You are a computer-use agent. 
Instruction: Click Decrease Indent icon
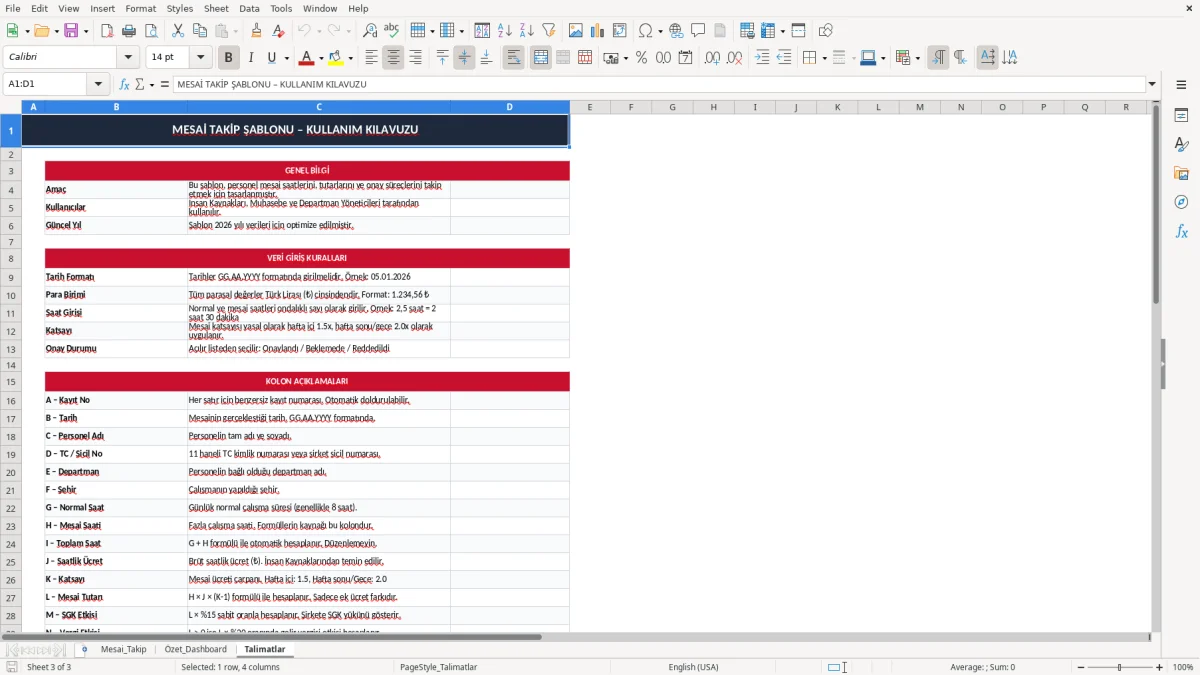click(x=784, y=58)
